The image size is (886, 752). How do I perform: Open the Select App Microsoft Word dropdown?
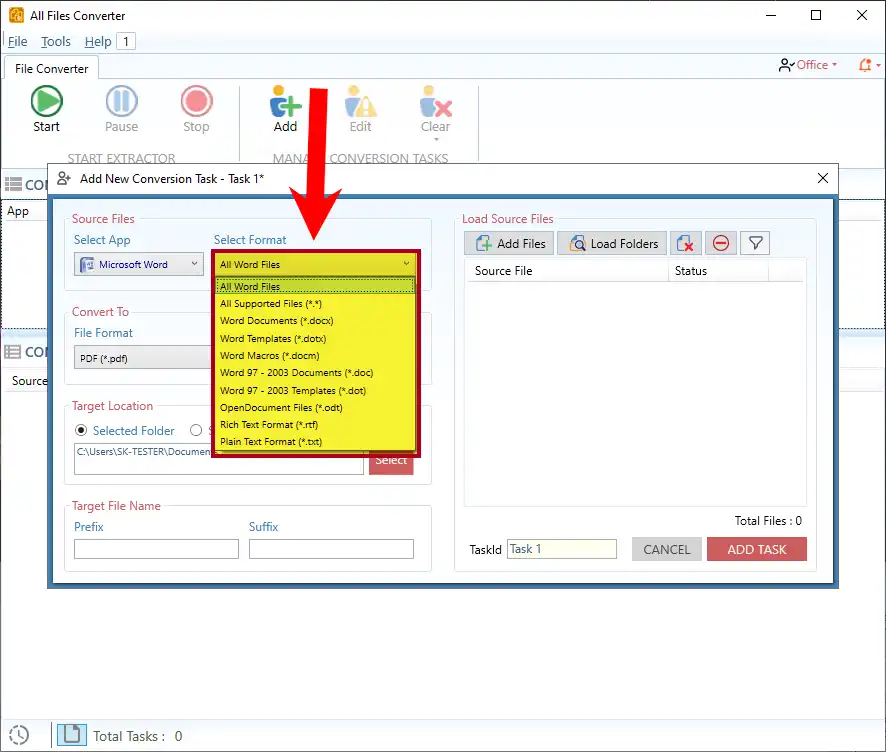click(138, 264)
